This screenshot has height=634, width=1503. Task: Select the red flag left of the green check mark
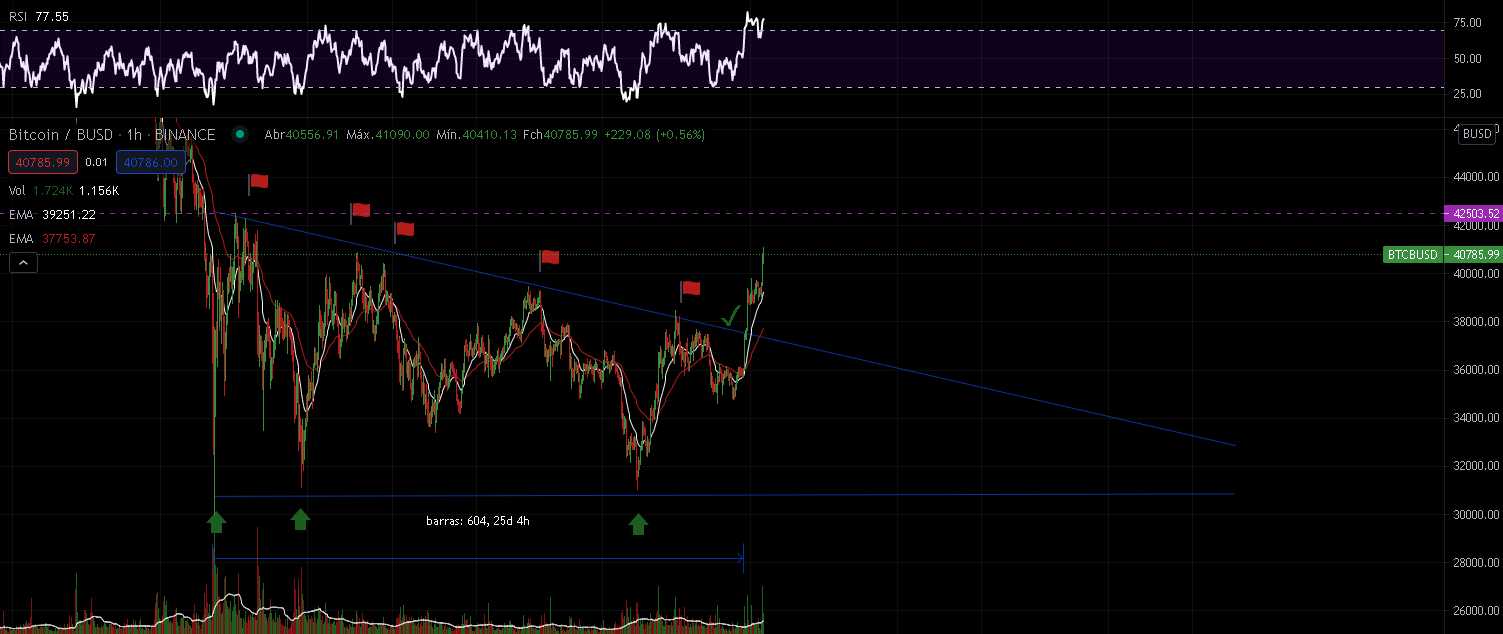coord(690,289)
